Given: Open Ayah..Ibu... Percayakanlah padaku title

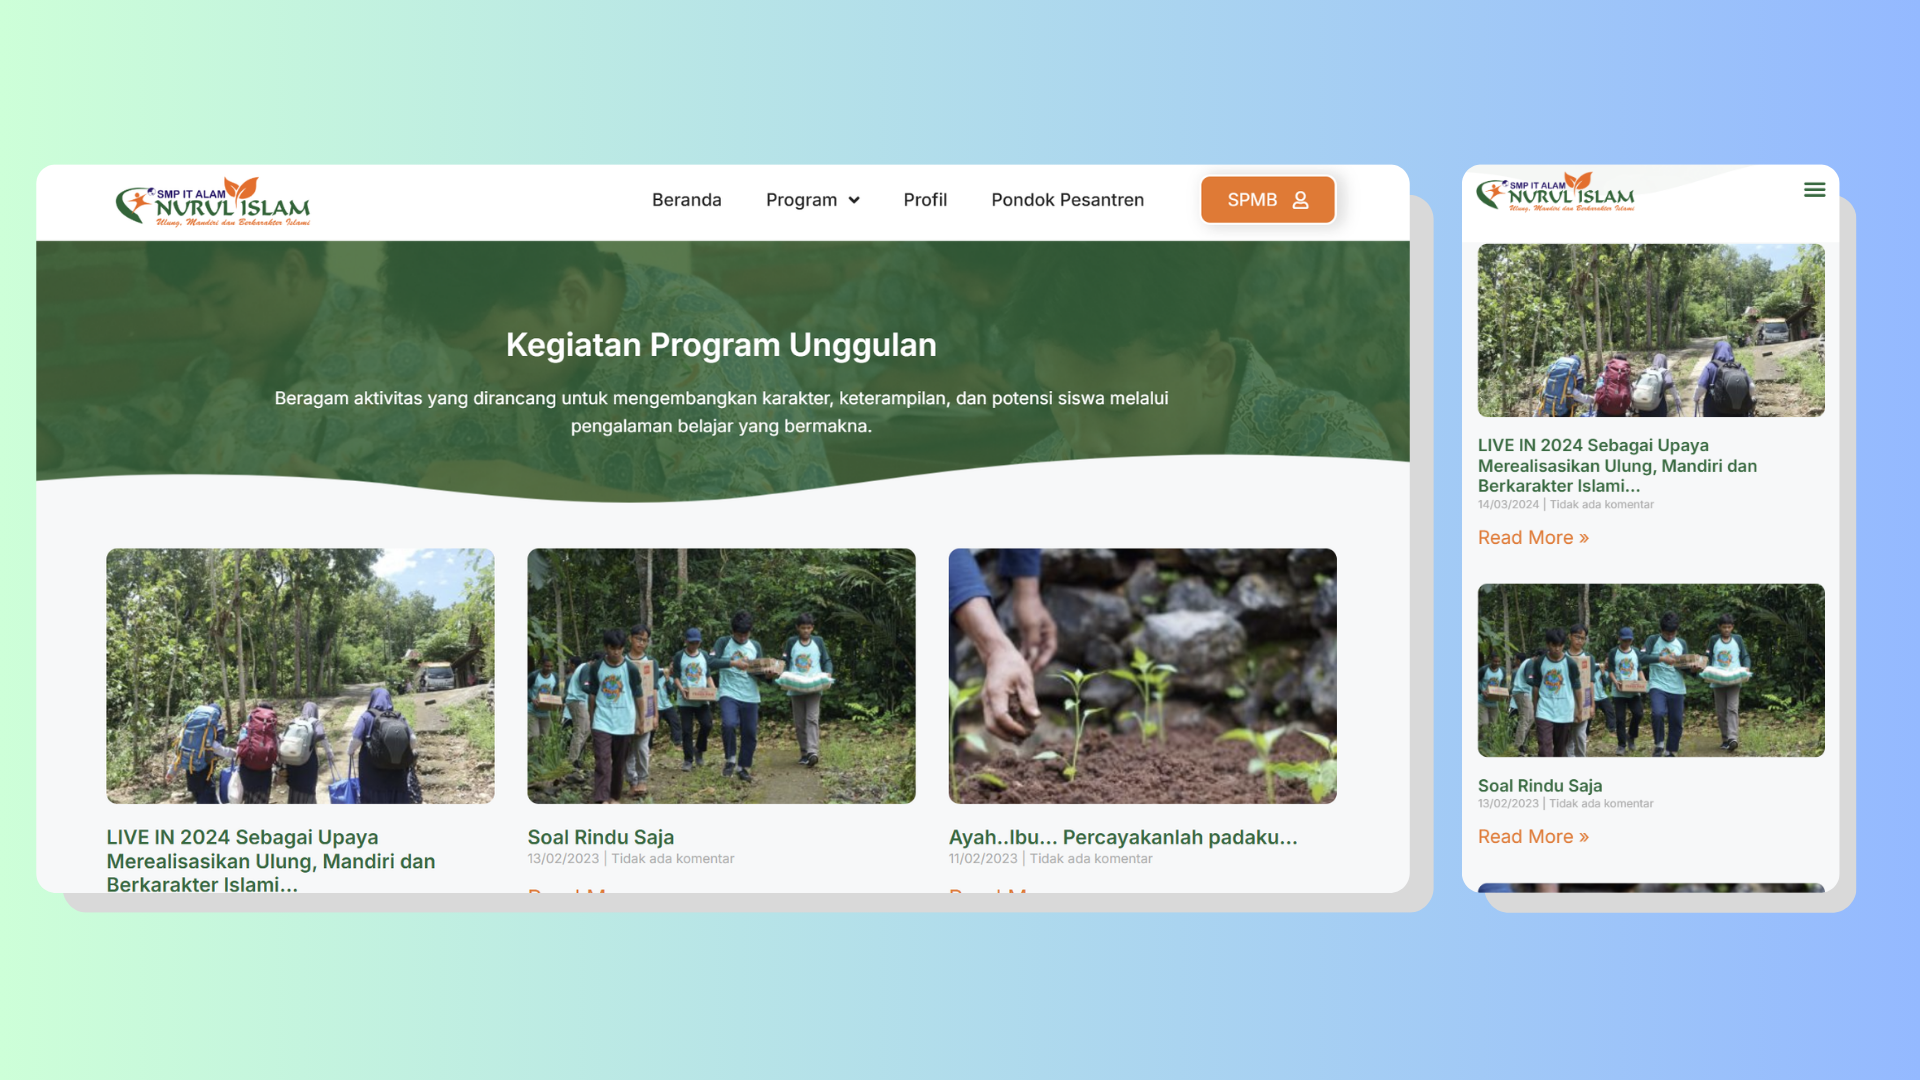Looking at the screenshot, I should click(1123, 837).
